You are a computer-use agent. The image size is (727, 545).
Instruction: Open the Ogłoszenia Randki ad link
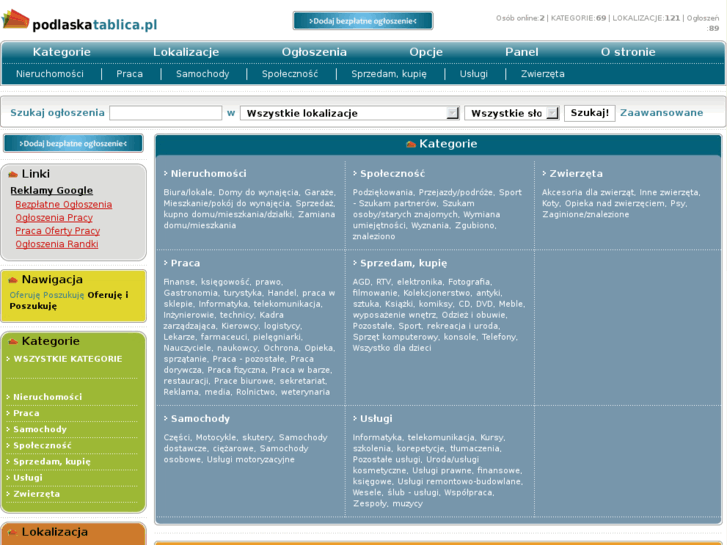(x=57, y=244)
